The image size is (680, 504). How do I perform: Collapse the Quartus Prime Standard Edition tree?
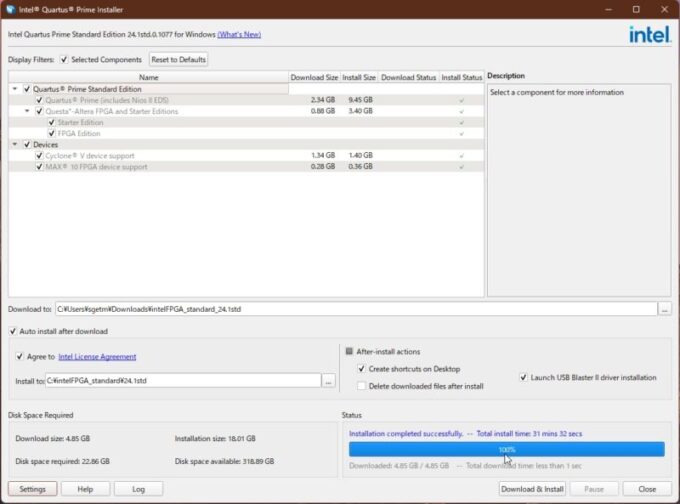click(x=15, y=89)
